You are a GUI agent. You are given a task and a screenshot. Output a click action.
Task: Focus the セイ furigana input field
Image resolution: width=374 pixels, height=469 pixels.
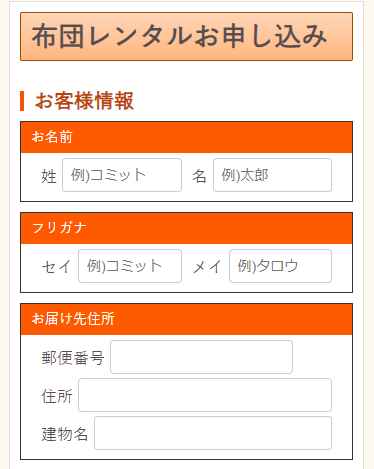point(130,266)
